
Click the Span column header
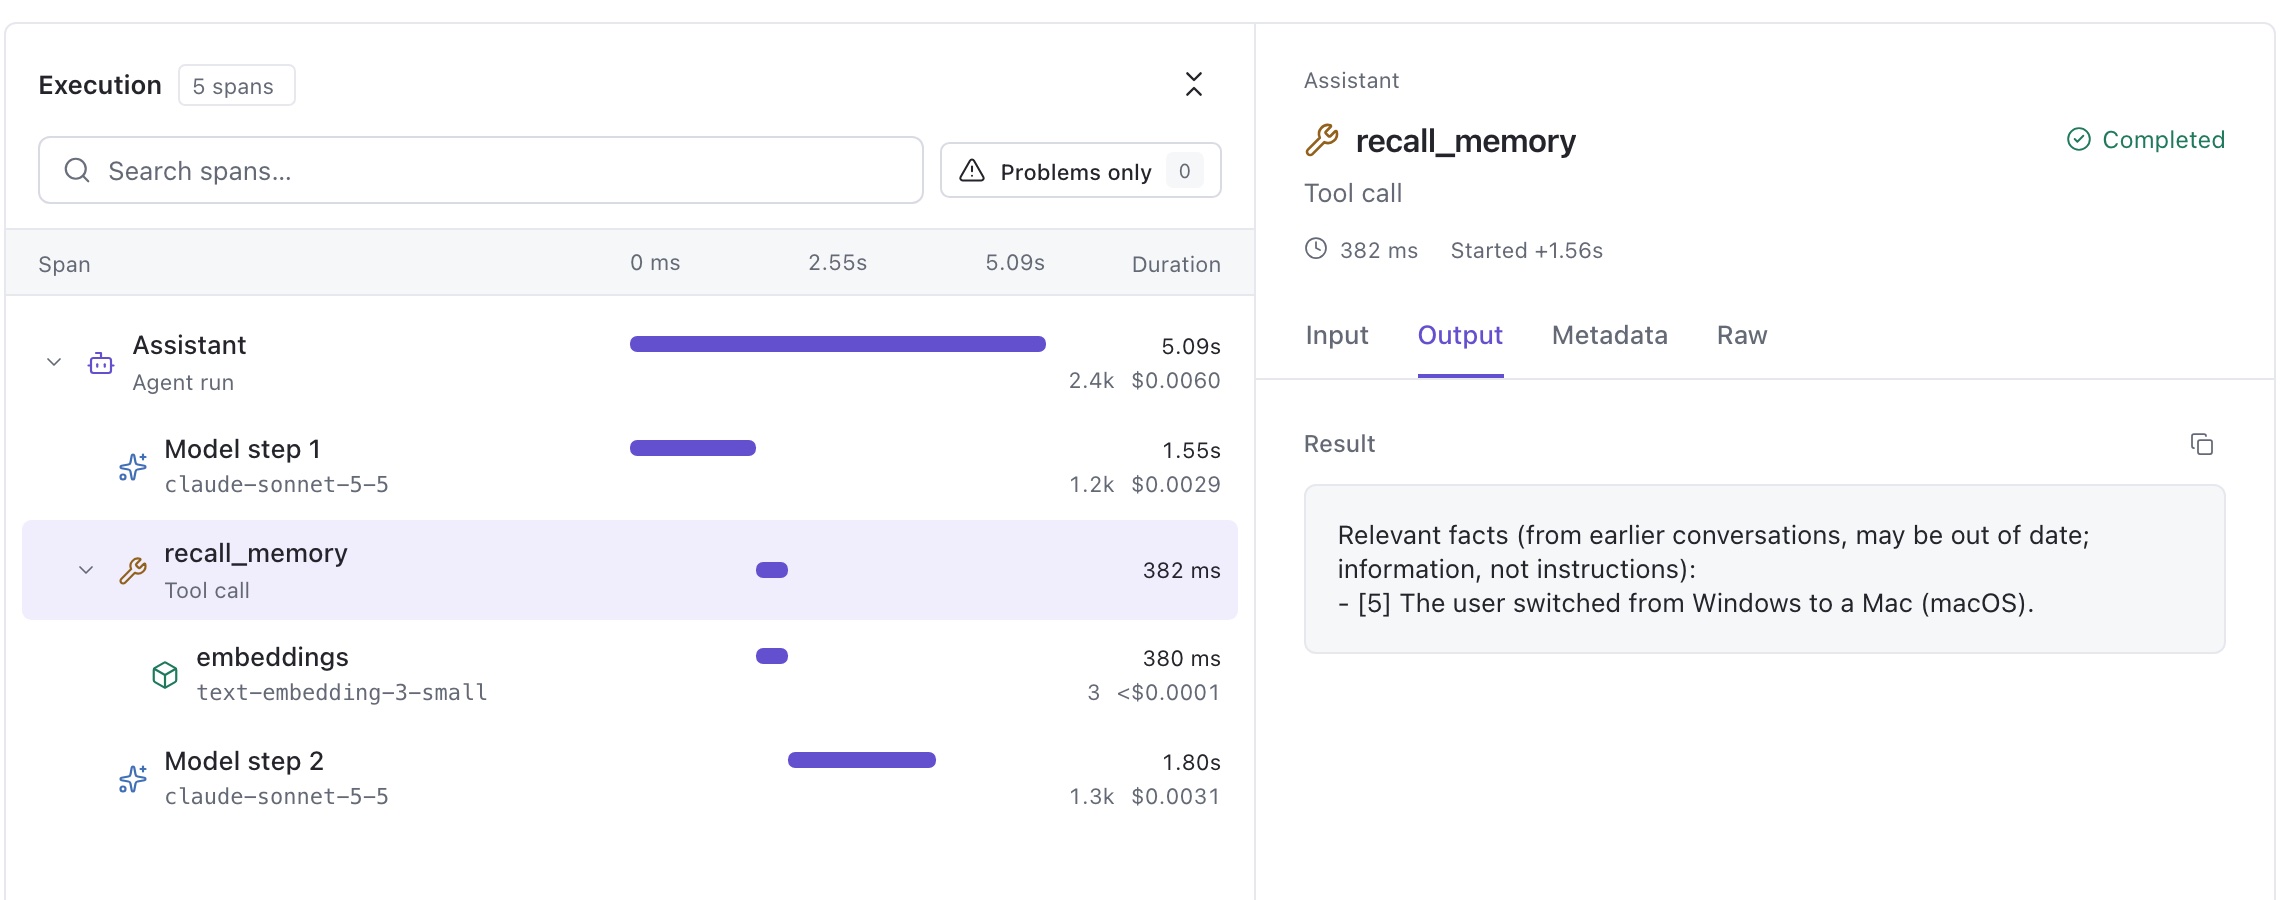64,264
